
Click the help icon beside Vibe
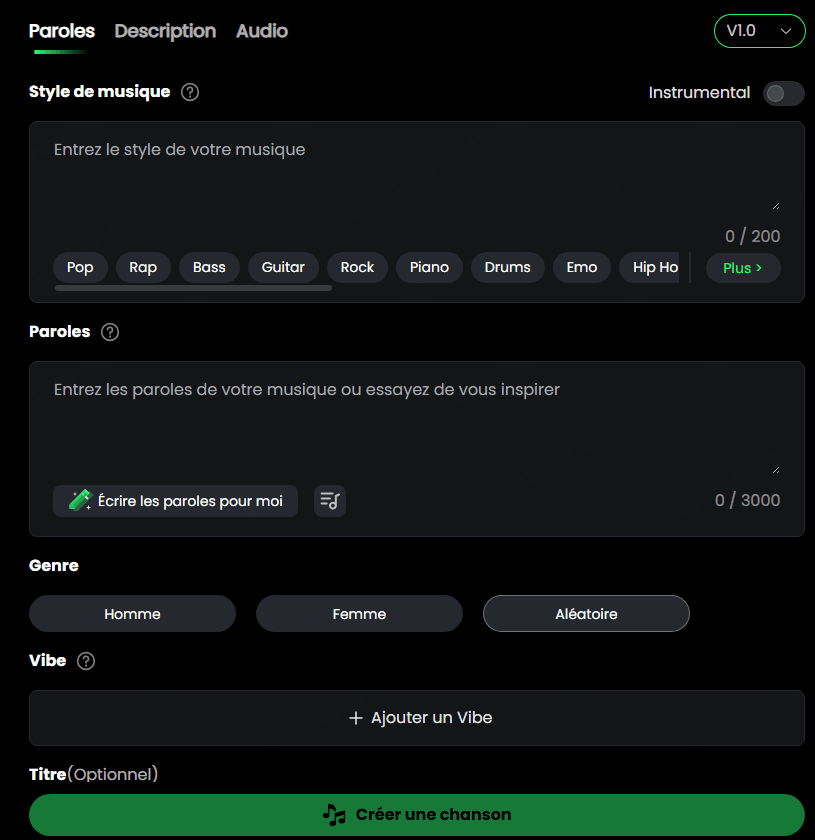click(x=86, y=661)
